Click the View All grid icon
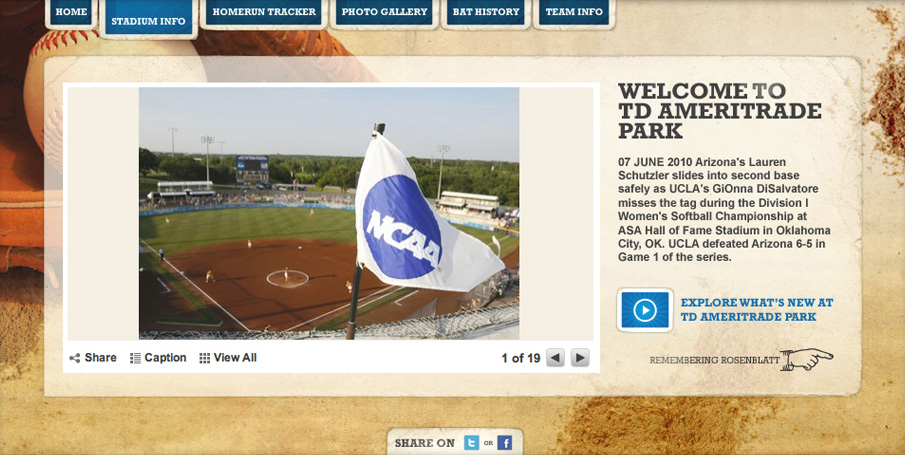 click(204, 358)
